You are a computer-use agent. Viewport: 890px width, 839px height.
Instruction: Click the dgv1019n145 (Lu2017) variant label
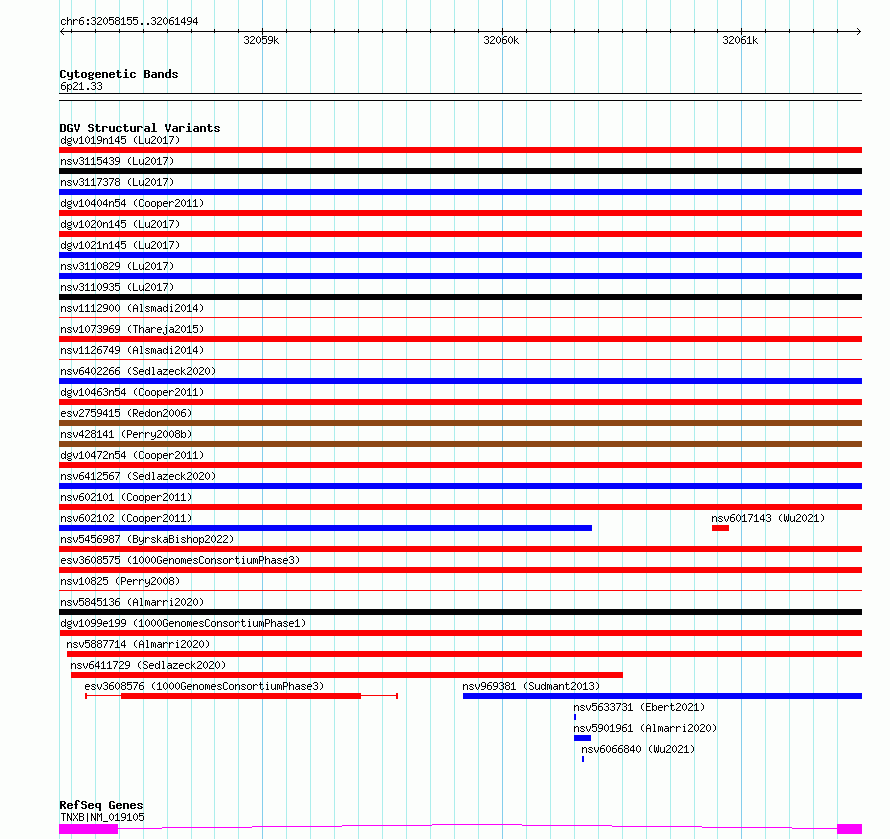coord(120,140)
